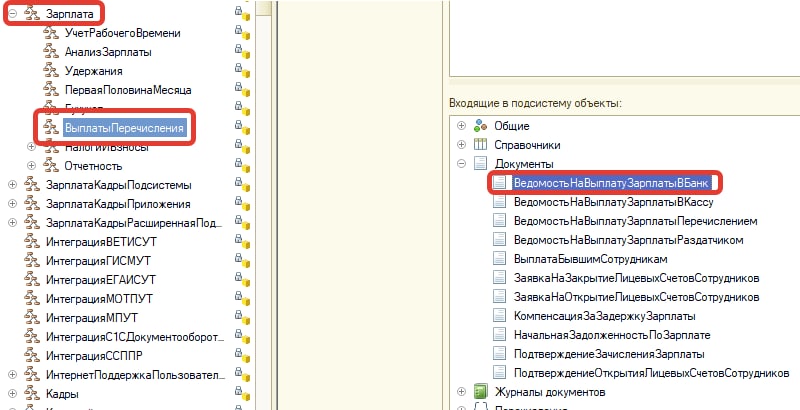Click subsystem icon of АнализЗарплаты
800x410 pixels.
tap(51, 52)
